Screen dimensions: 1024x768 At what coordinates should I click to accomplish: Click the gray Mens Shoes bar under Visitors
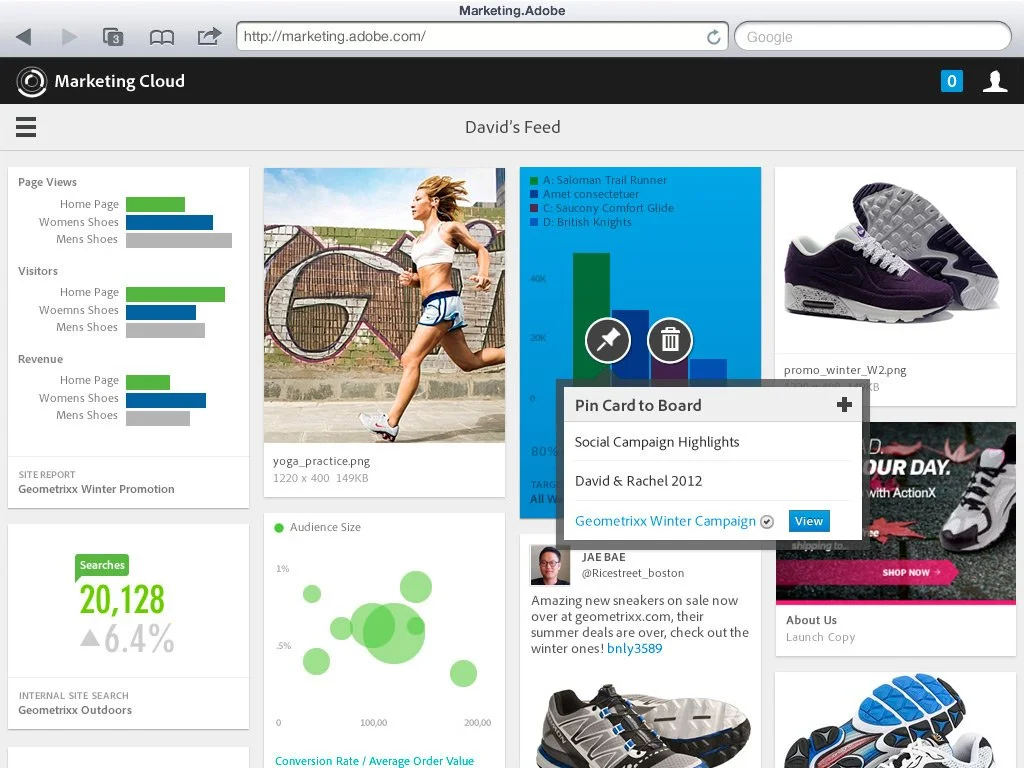tap(165, 330)
